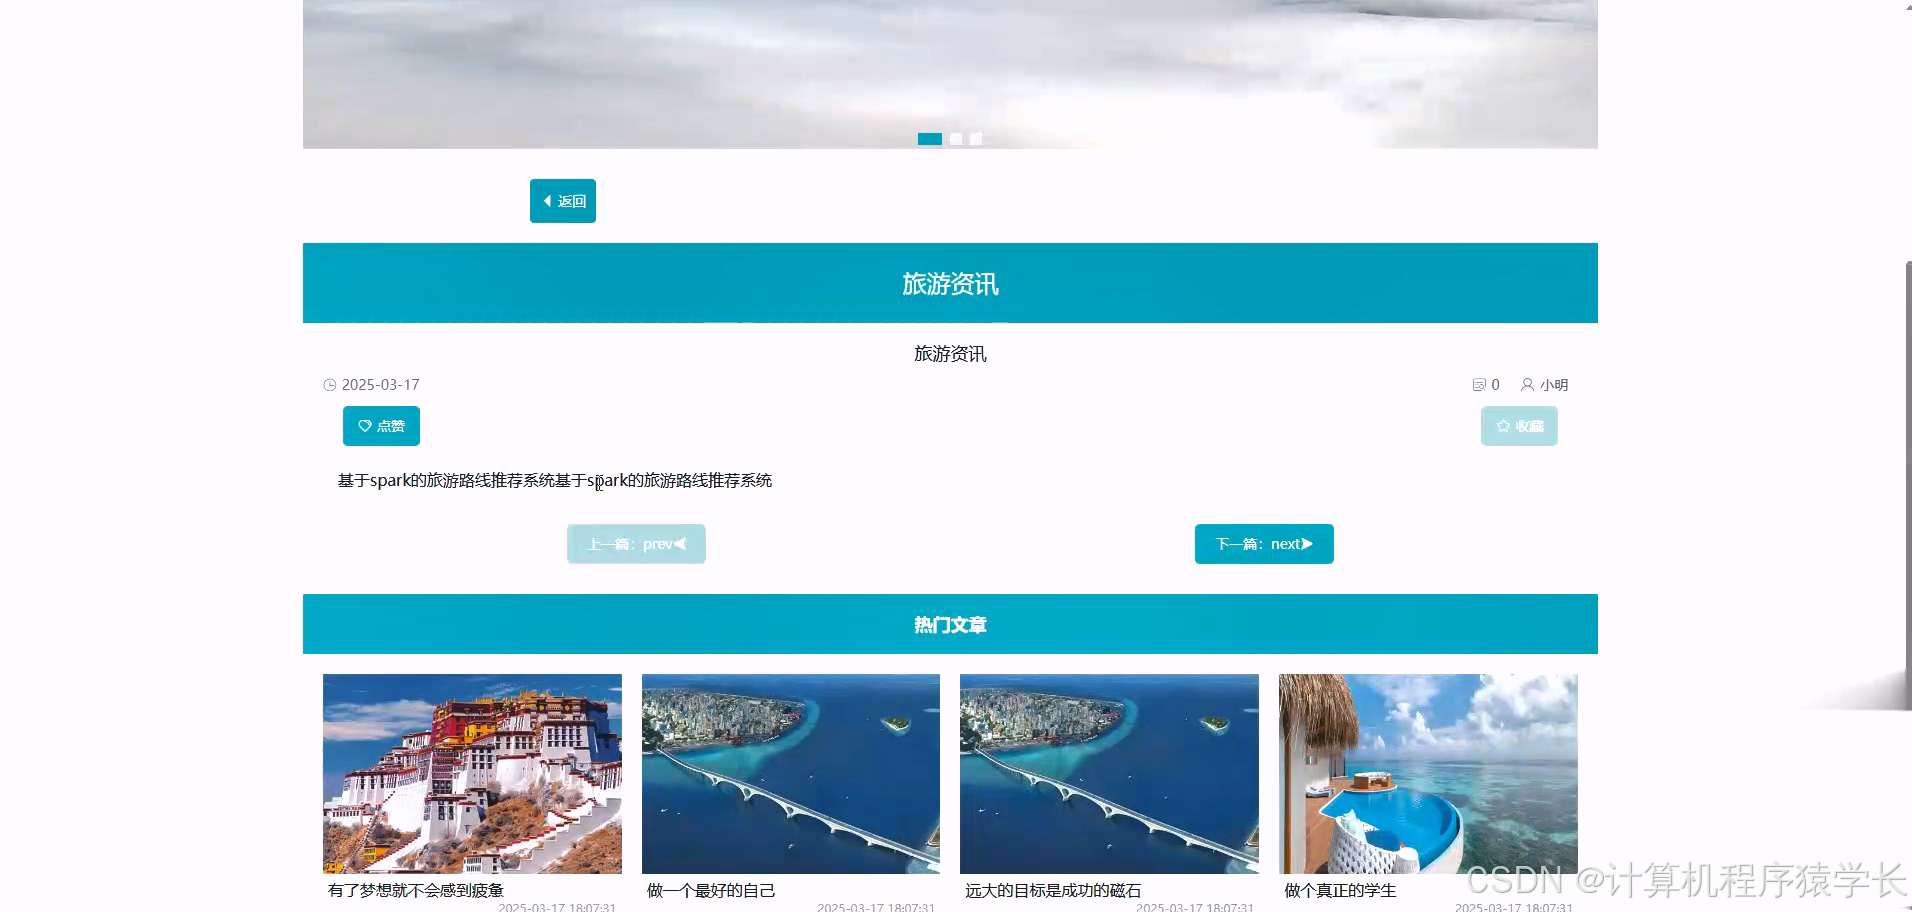Viewport: 1912px width, 912px height.
Task: Go to next article with 下一篇 next
Action: (1264, 544)
